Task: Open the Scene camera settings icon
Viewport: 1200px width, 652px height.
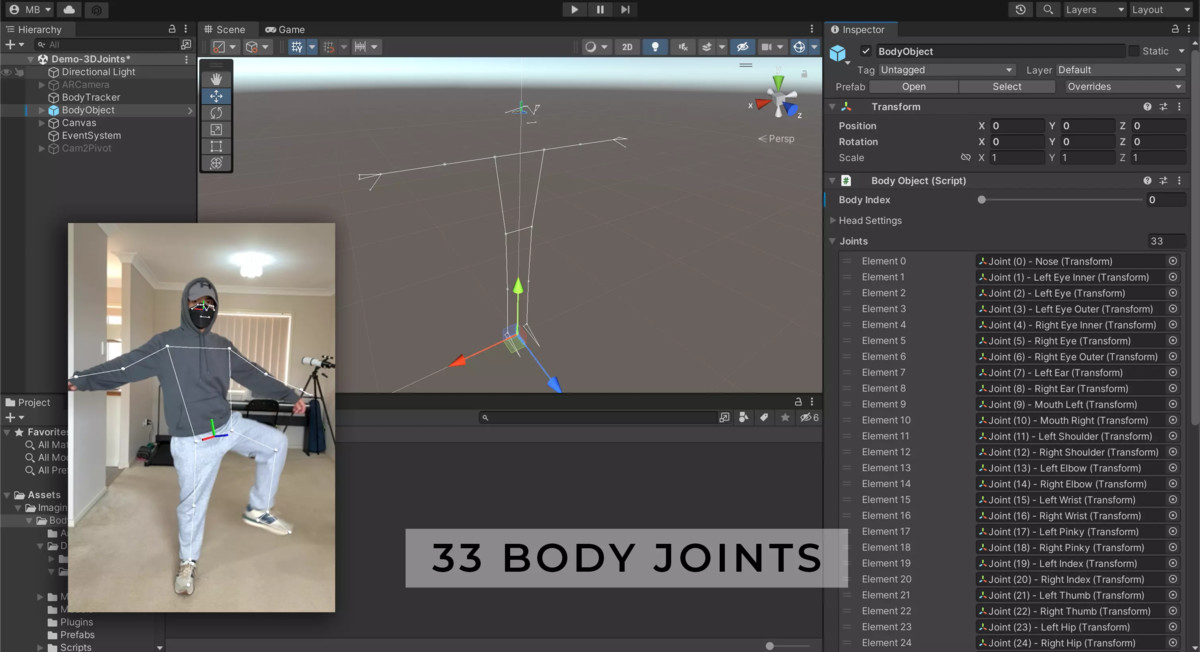Action: pyautogui.click(x=766, y=46)
